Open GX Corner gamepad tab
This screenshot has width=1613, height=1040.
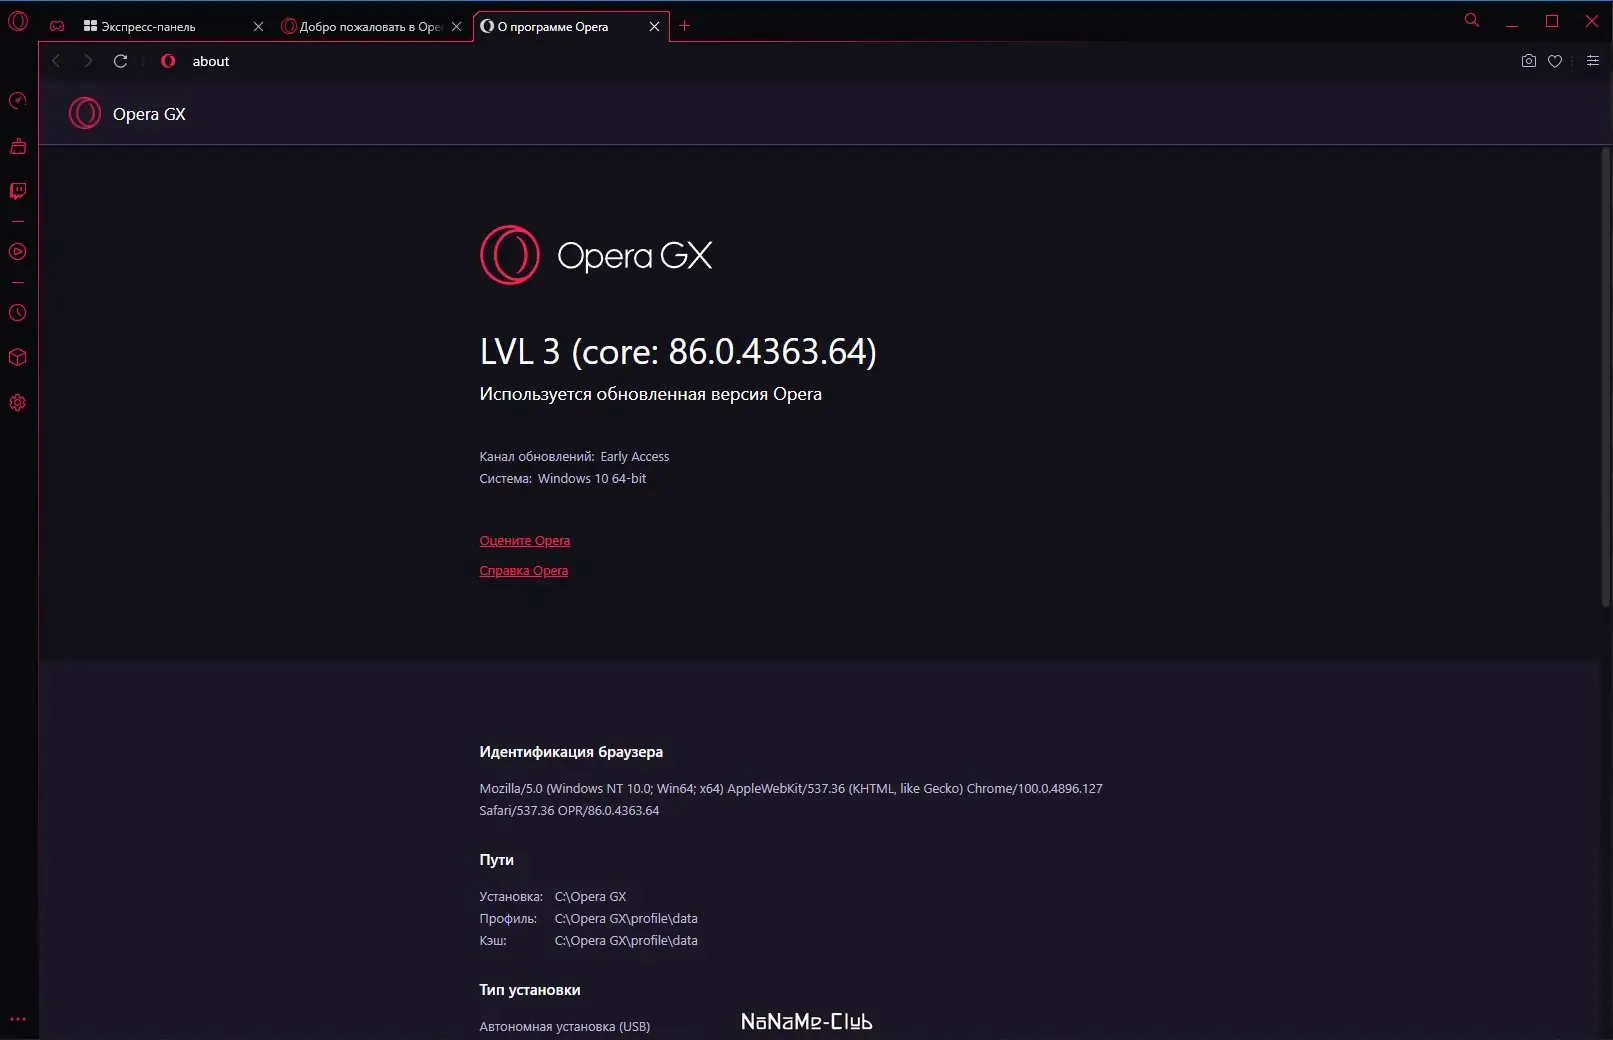[x=57, y=26]
